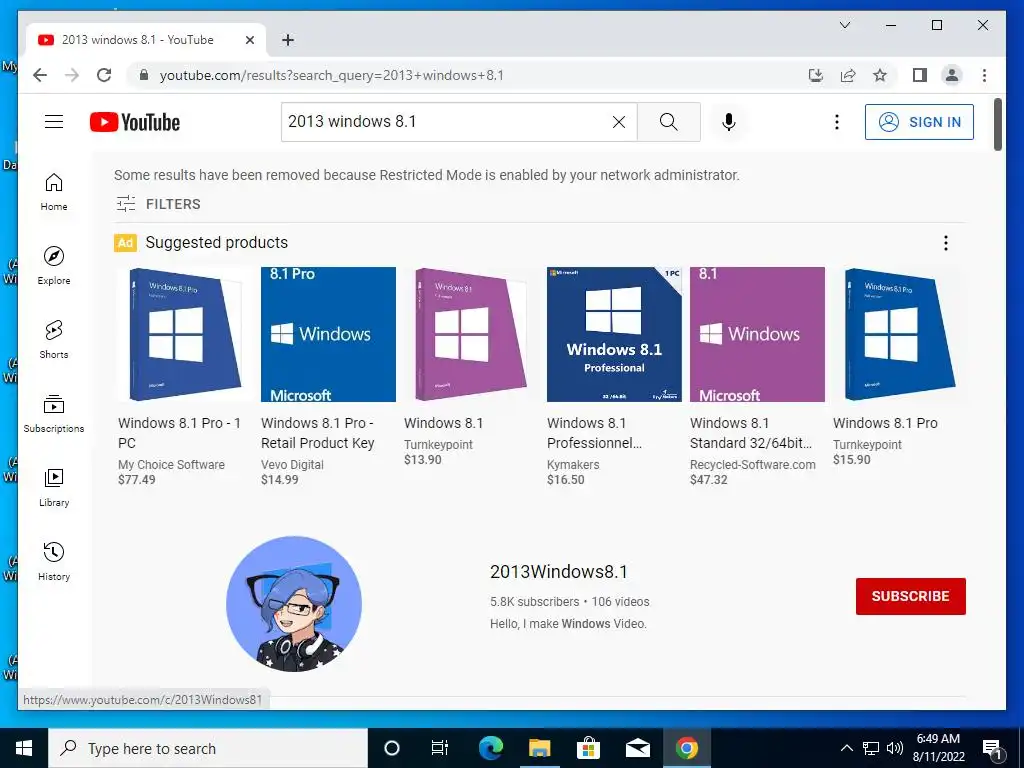Viewport: 1024px width, 768px height.
Task: Click the Vevo Digital seller name
Action: (292, 464)
